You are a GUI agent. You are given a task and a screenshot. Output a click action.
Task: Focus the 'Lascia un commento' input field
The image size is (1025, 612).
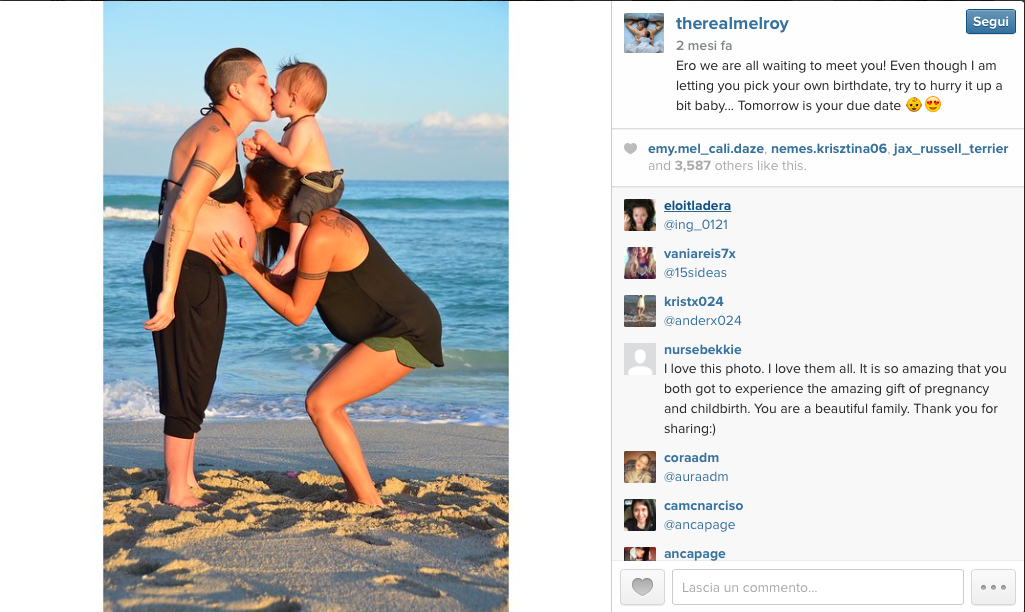(x=818, y=586)
